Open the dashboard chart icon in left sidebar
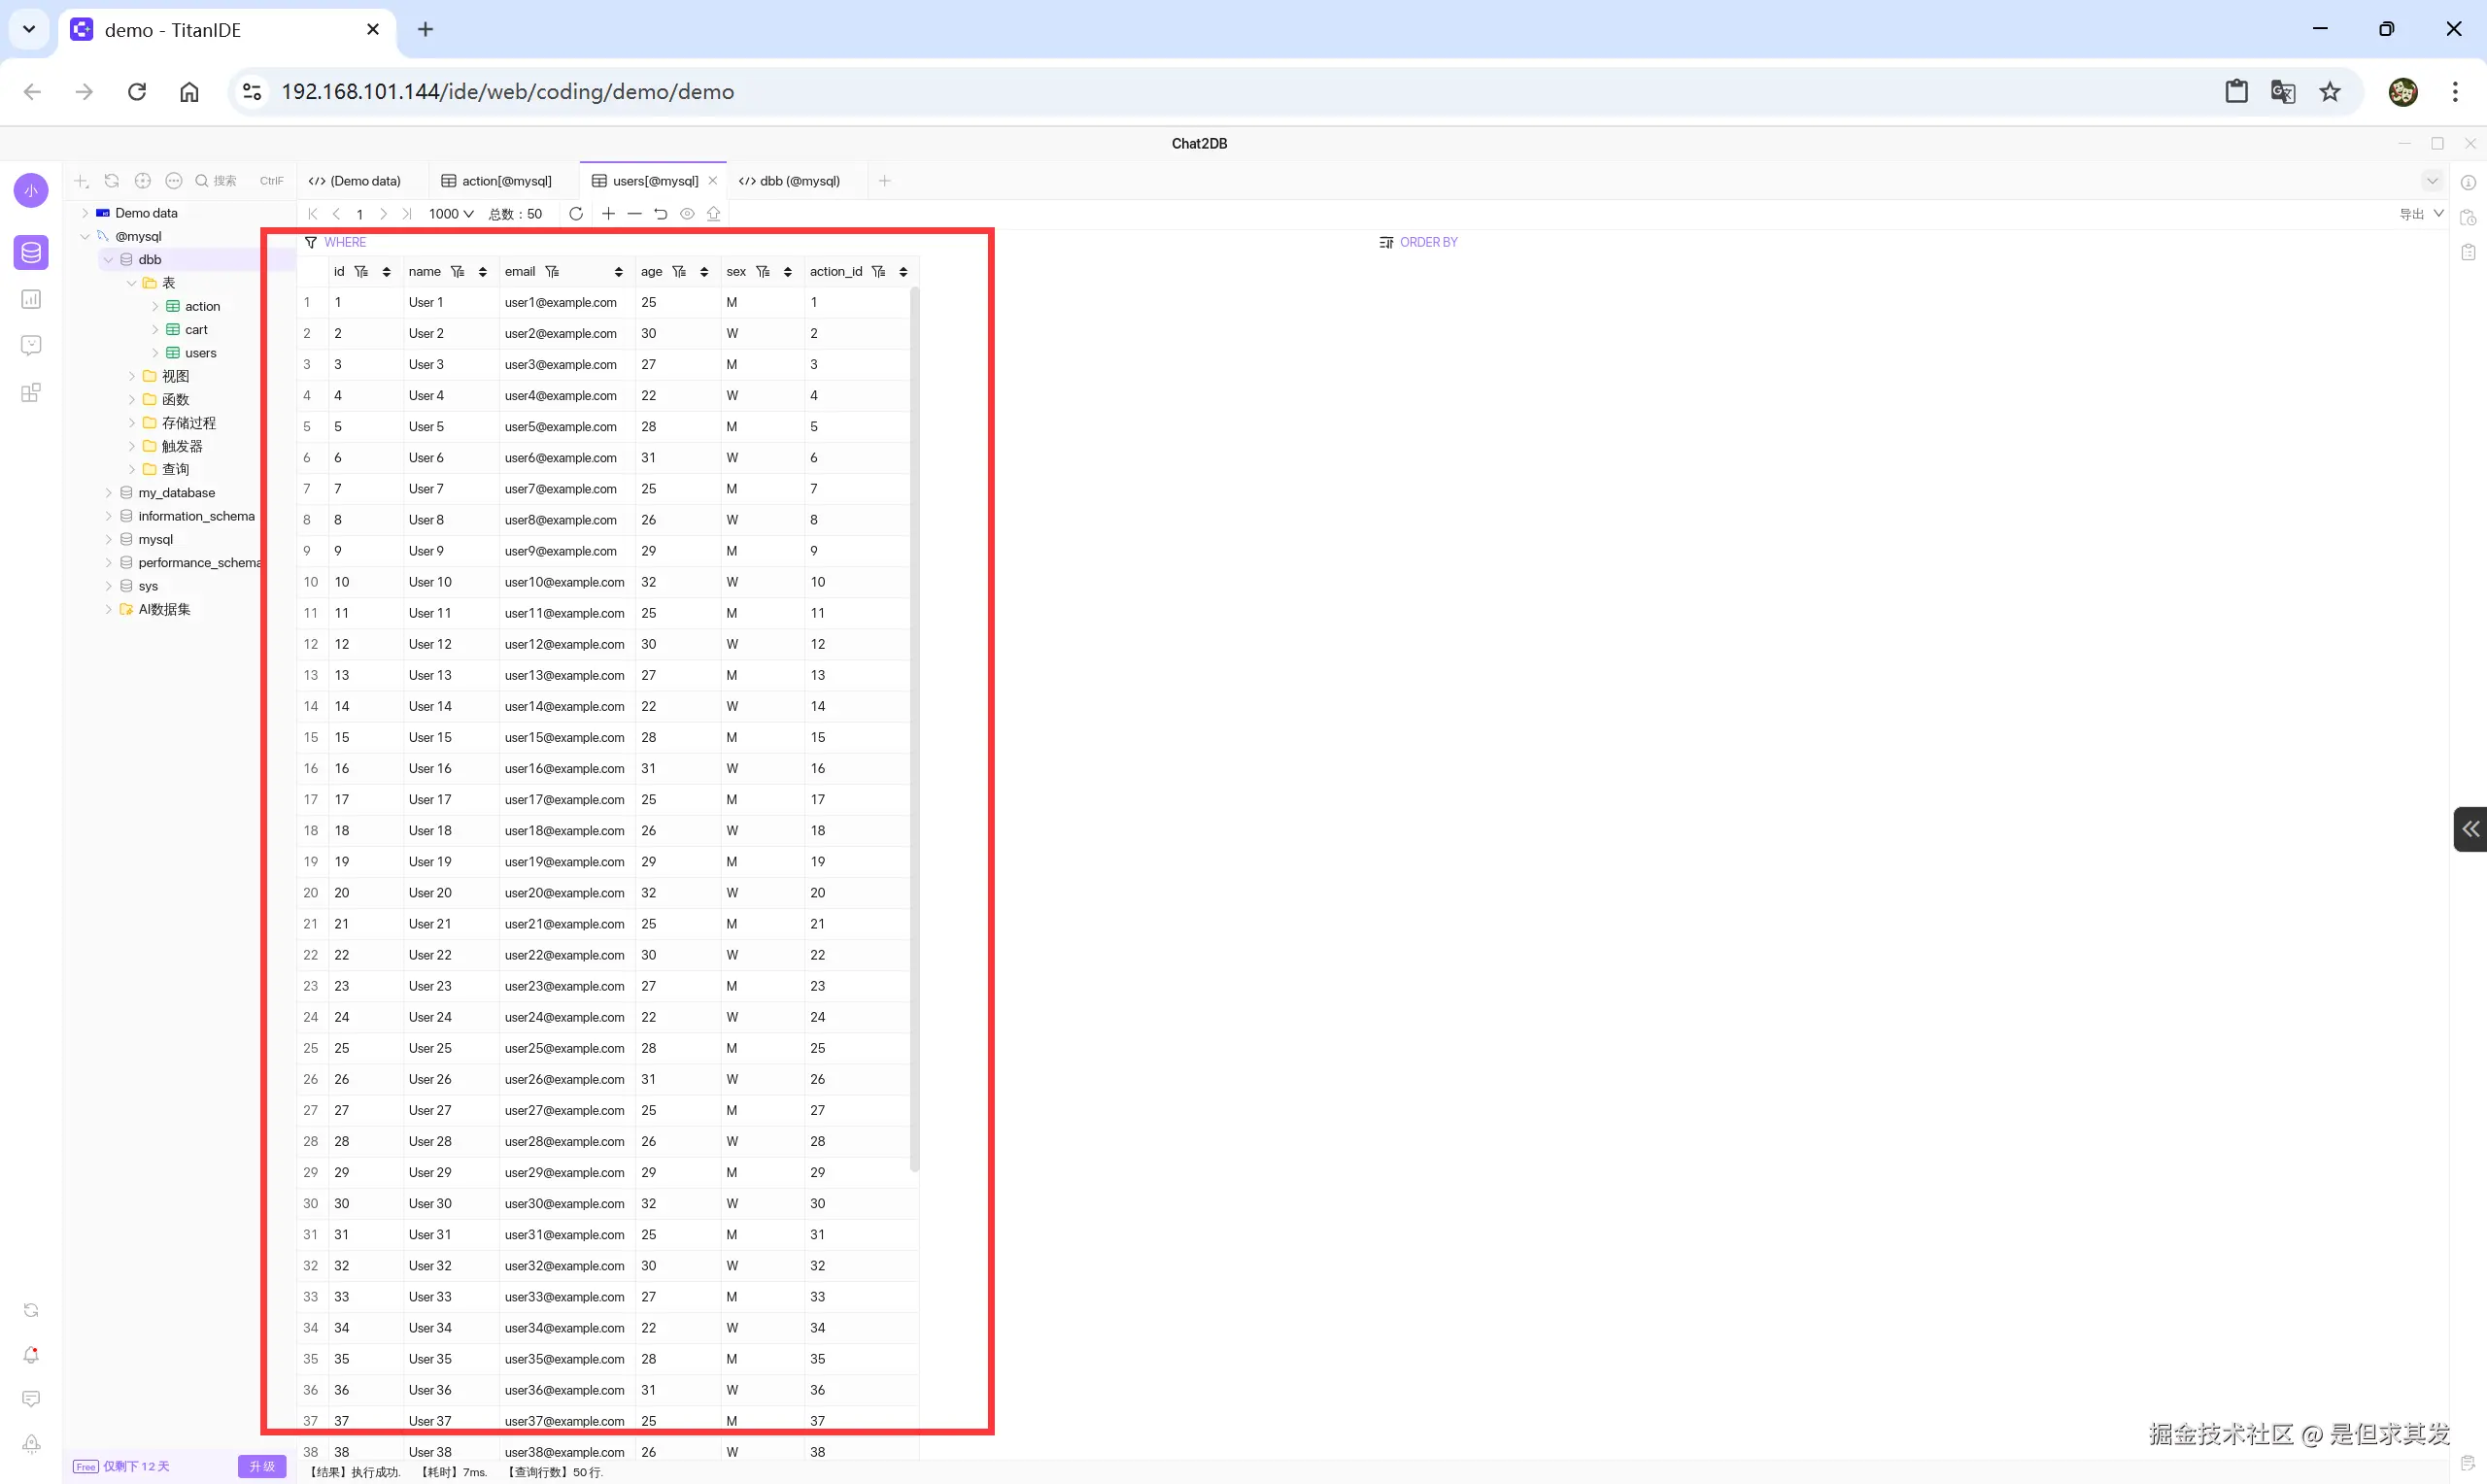This screenshot has height=1484, width=2487. (x=31, y=299)
